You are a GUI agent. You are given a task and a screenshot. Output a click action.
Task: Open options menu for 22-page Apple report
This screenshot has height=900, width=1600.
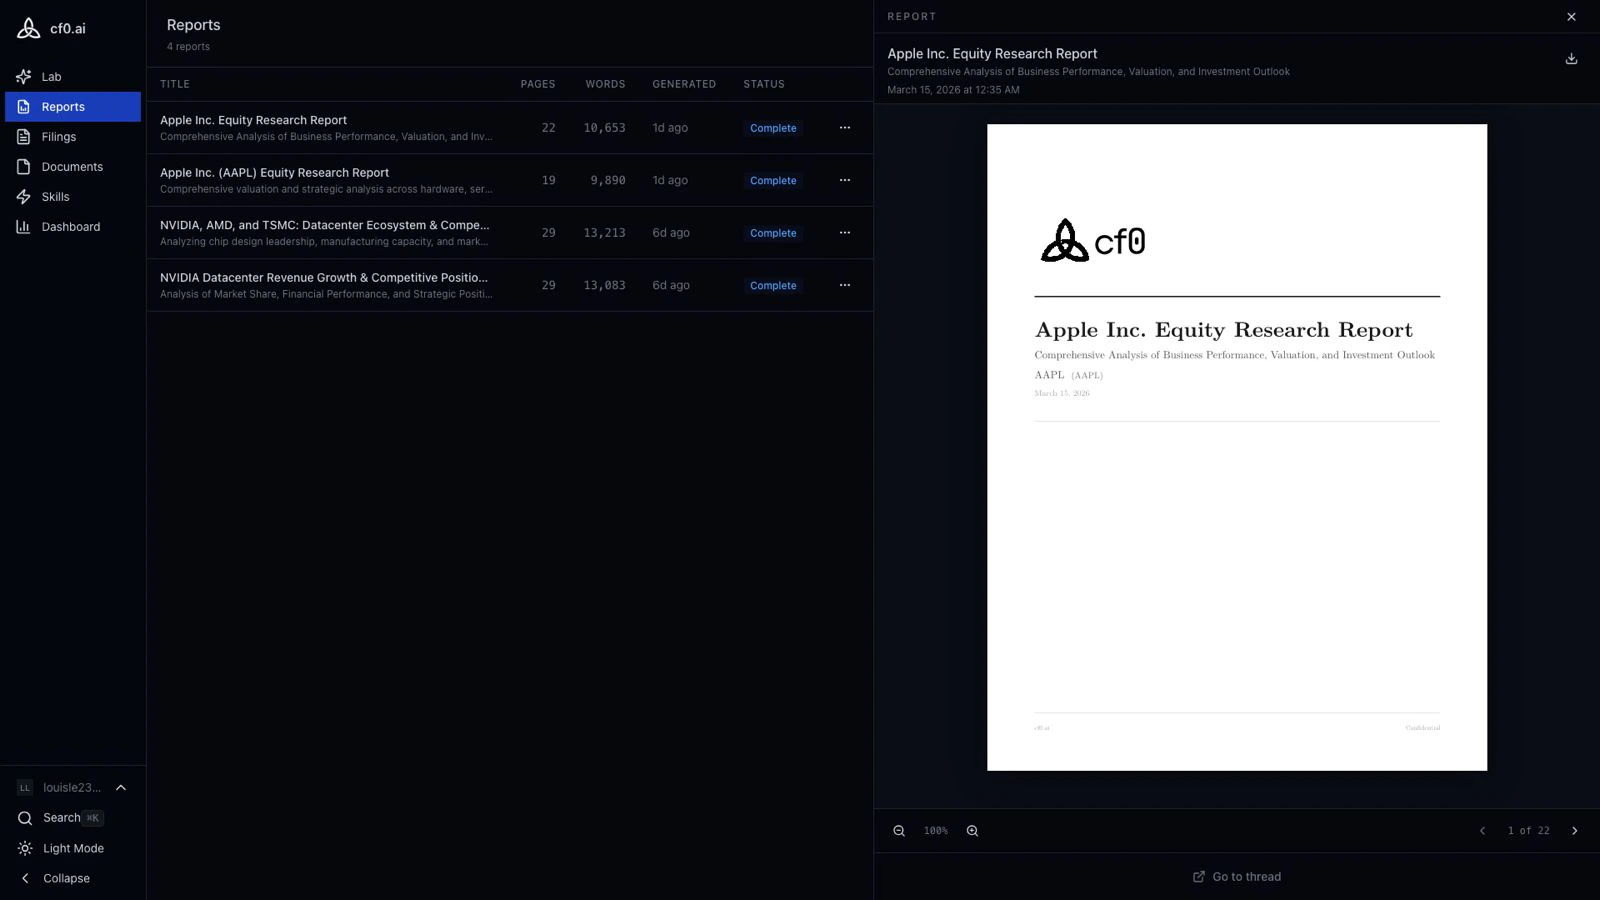click(x=845, y=128)
